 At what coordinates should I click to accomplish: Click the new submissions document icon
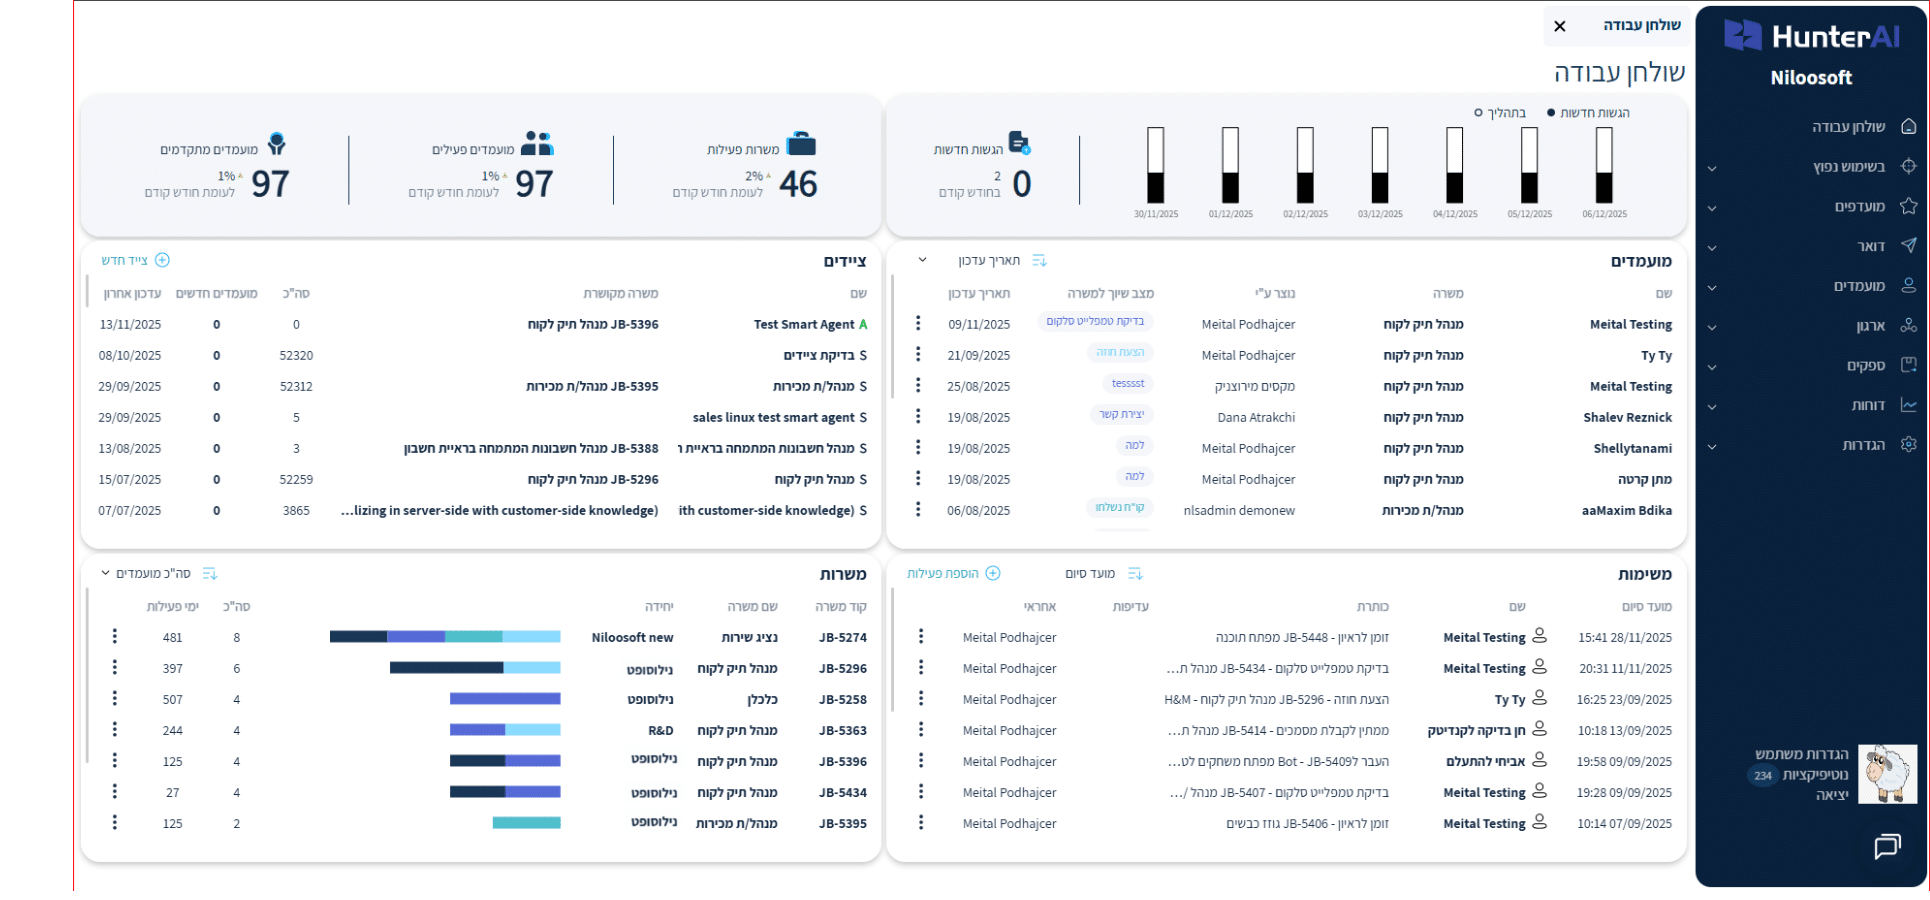[1018, 143]
